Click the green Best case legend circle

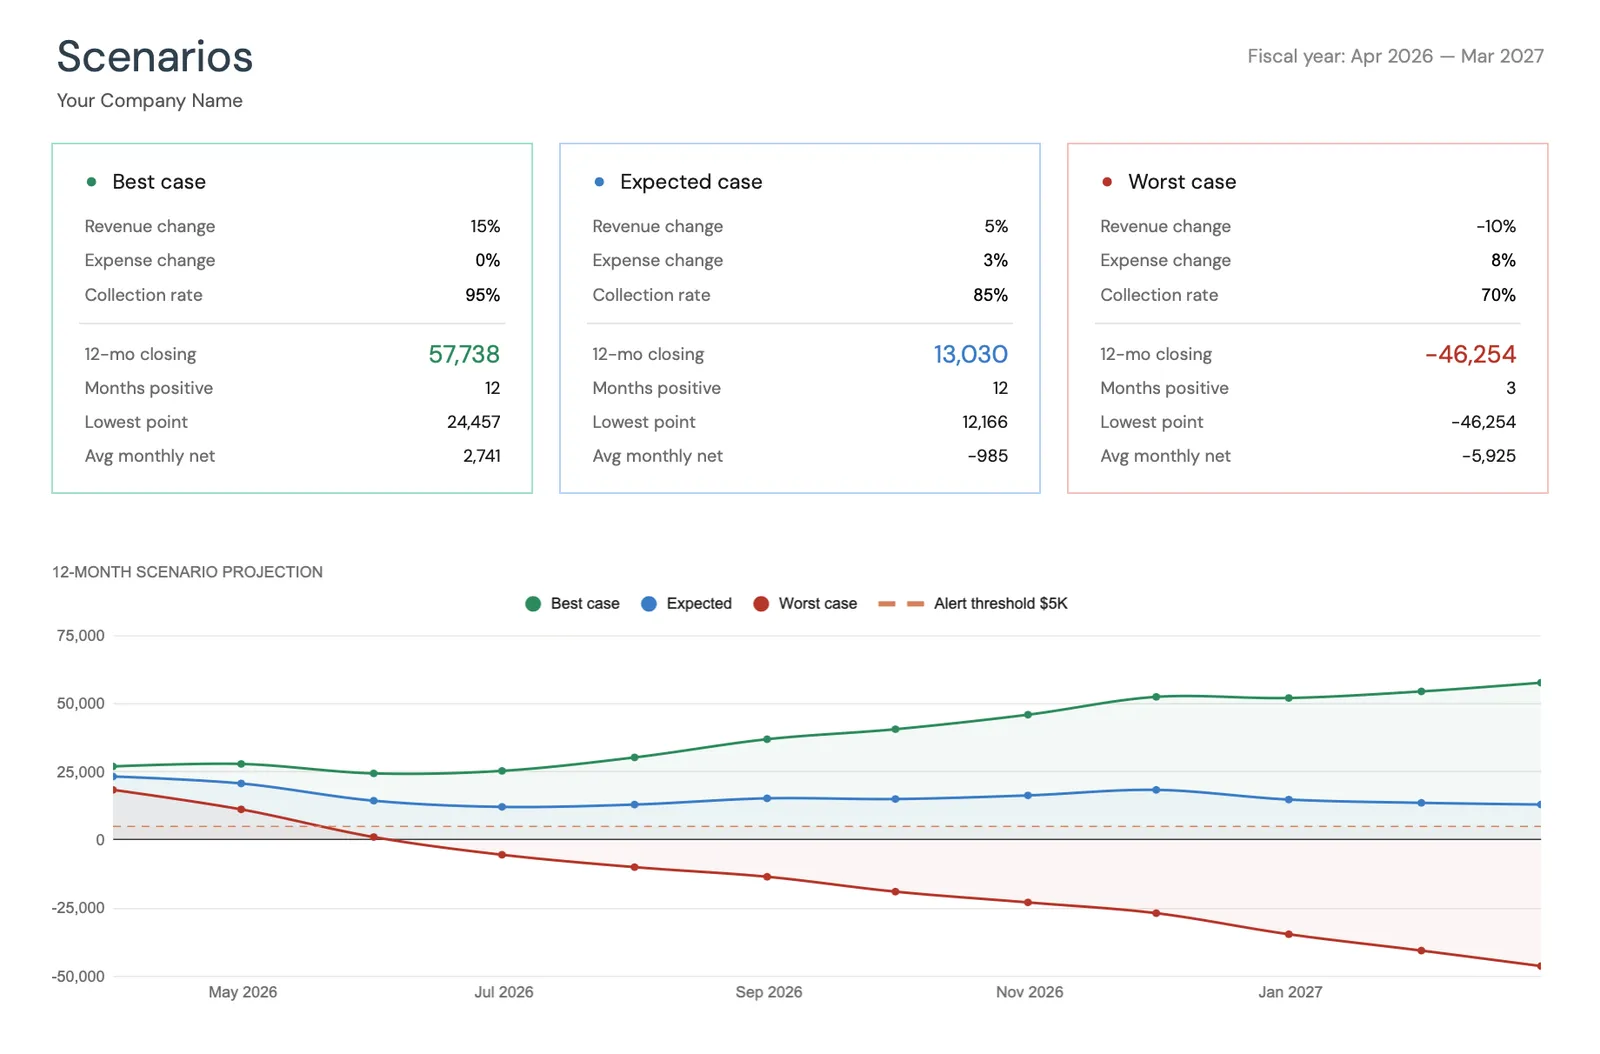point(533,604)
